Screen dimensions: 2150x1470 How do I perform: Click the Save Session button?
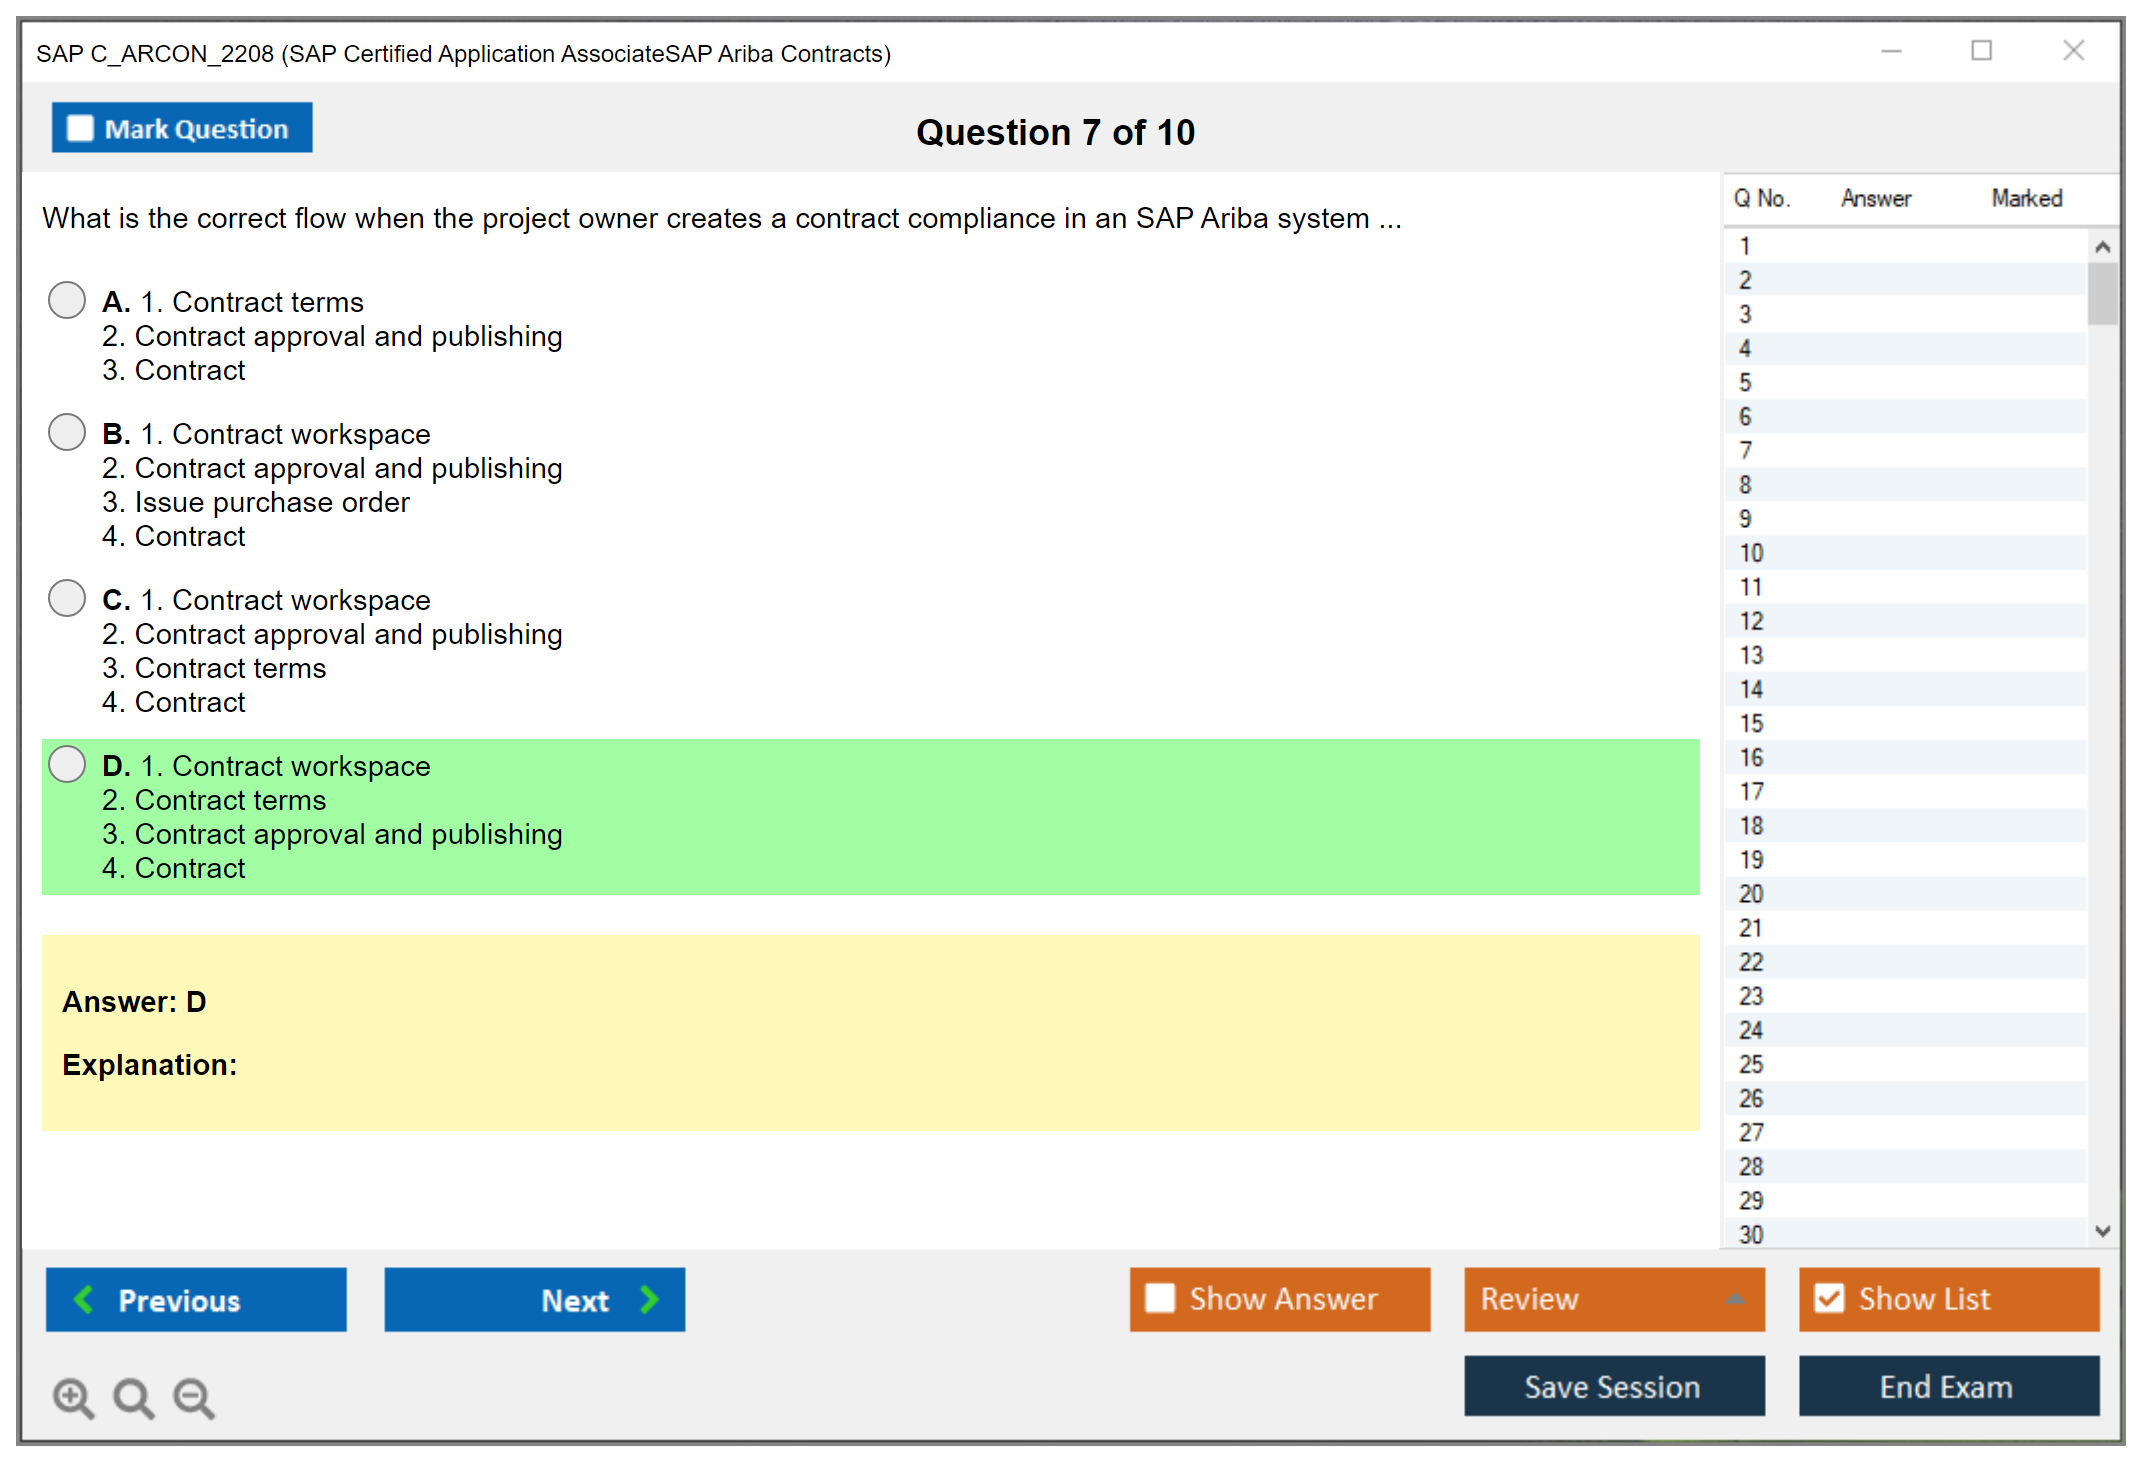tap(1613, 1386)
